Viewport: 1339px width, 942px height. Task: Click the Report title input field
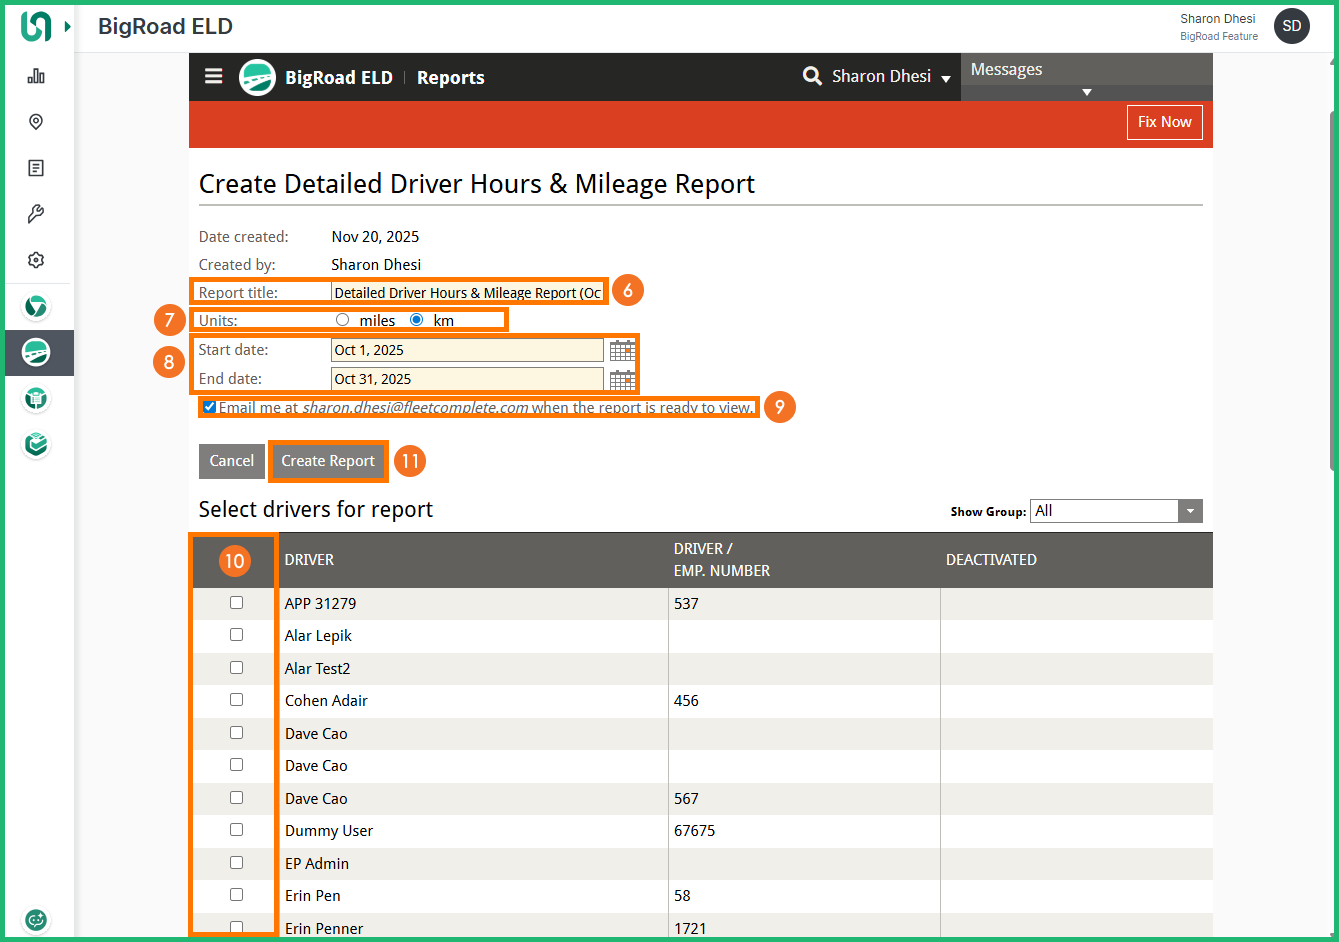click(x=467, y=293)
